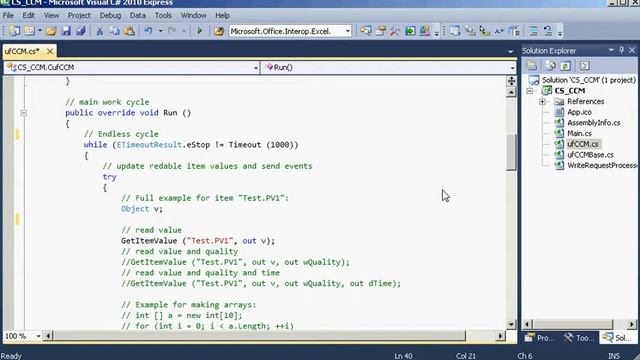Image resolution: width=640 pixels, height=360 pixels.
Task: Refresh the Solution Explorer tree
Action: pyautogui.click(x=565, y=66)
